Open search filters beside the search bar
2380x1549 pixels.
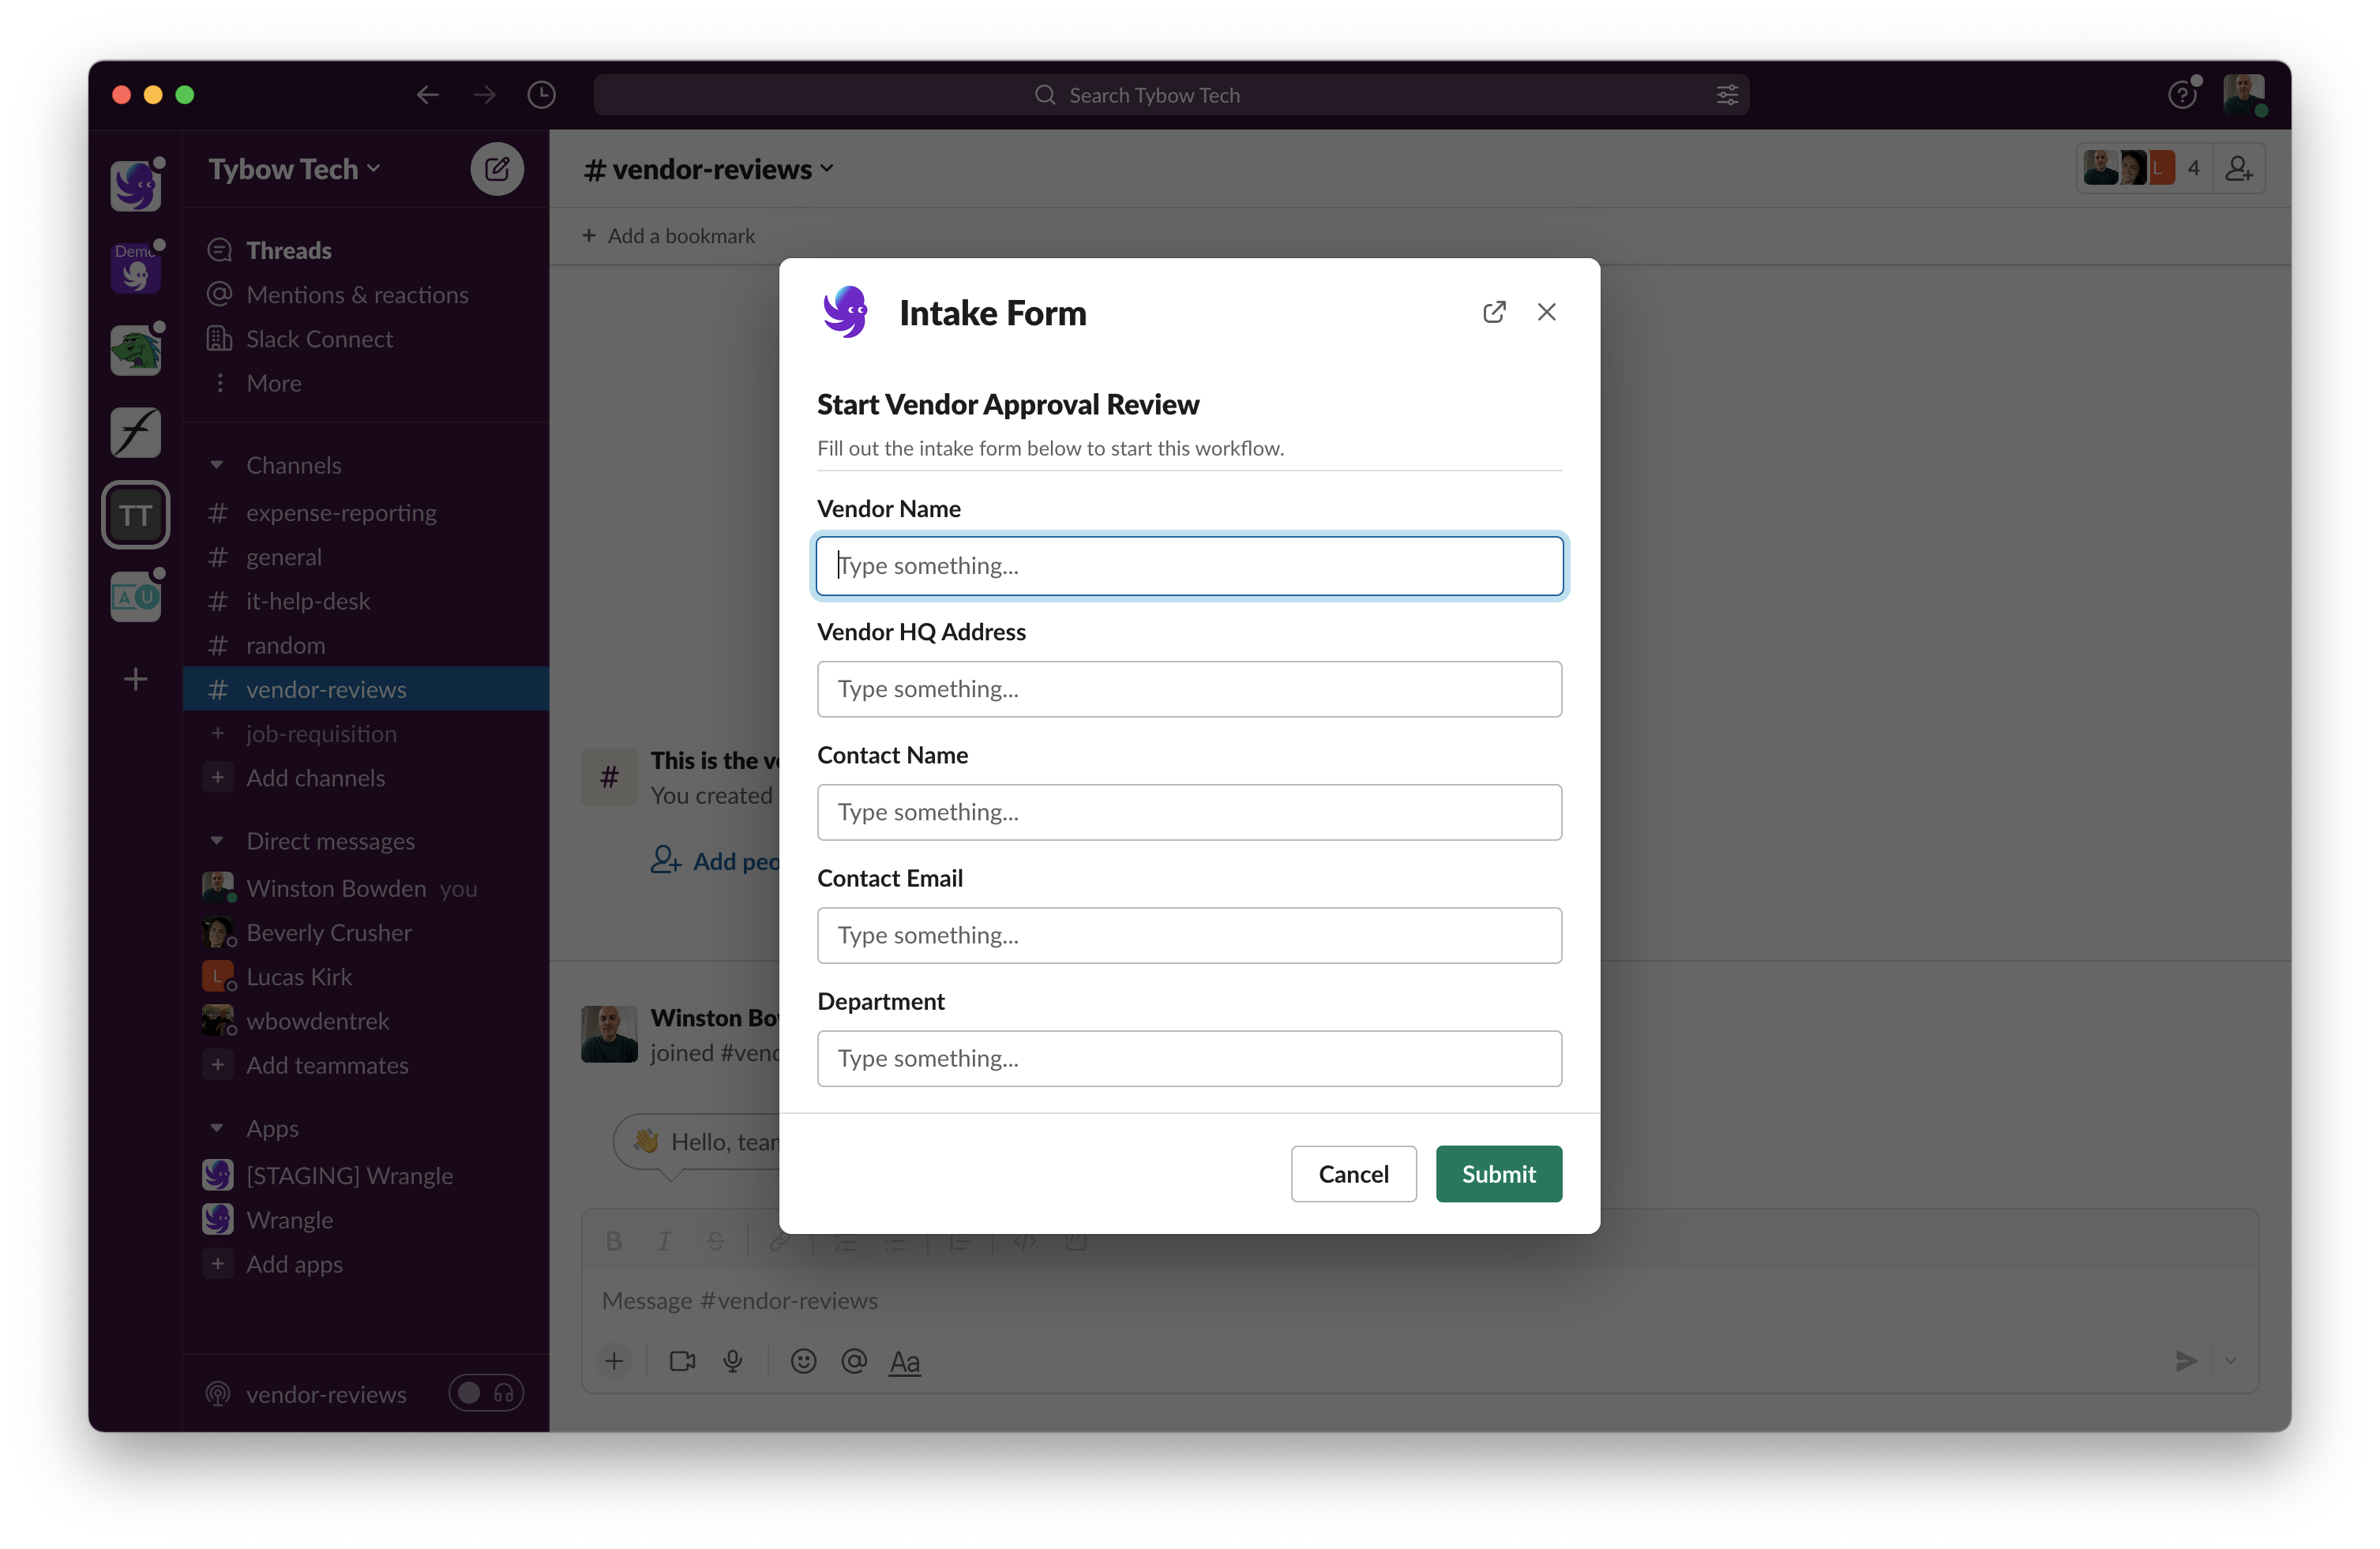click(x=1726, y=94)
